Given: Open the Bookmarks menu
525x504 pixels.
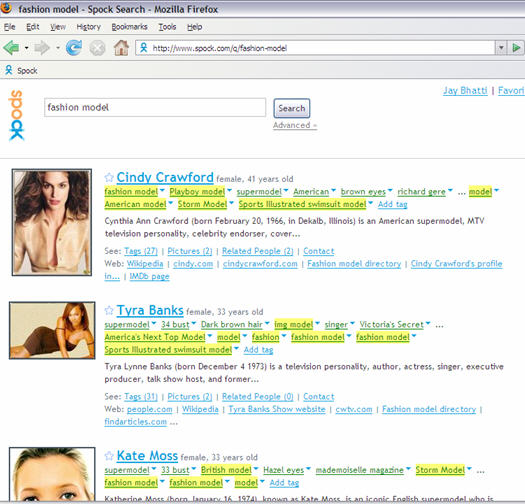Looking at the screenshot, I should (x=130, y=27).
